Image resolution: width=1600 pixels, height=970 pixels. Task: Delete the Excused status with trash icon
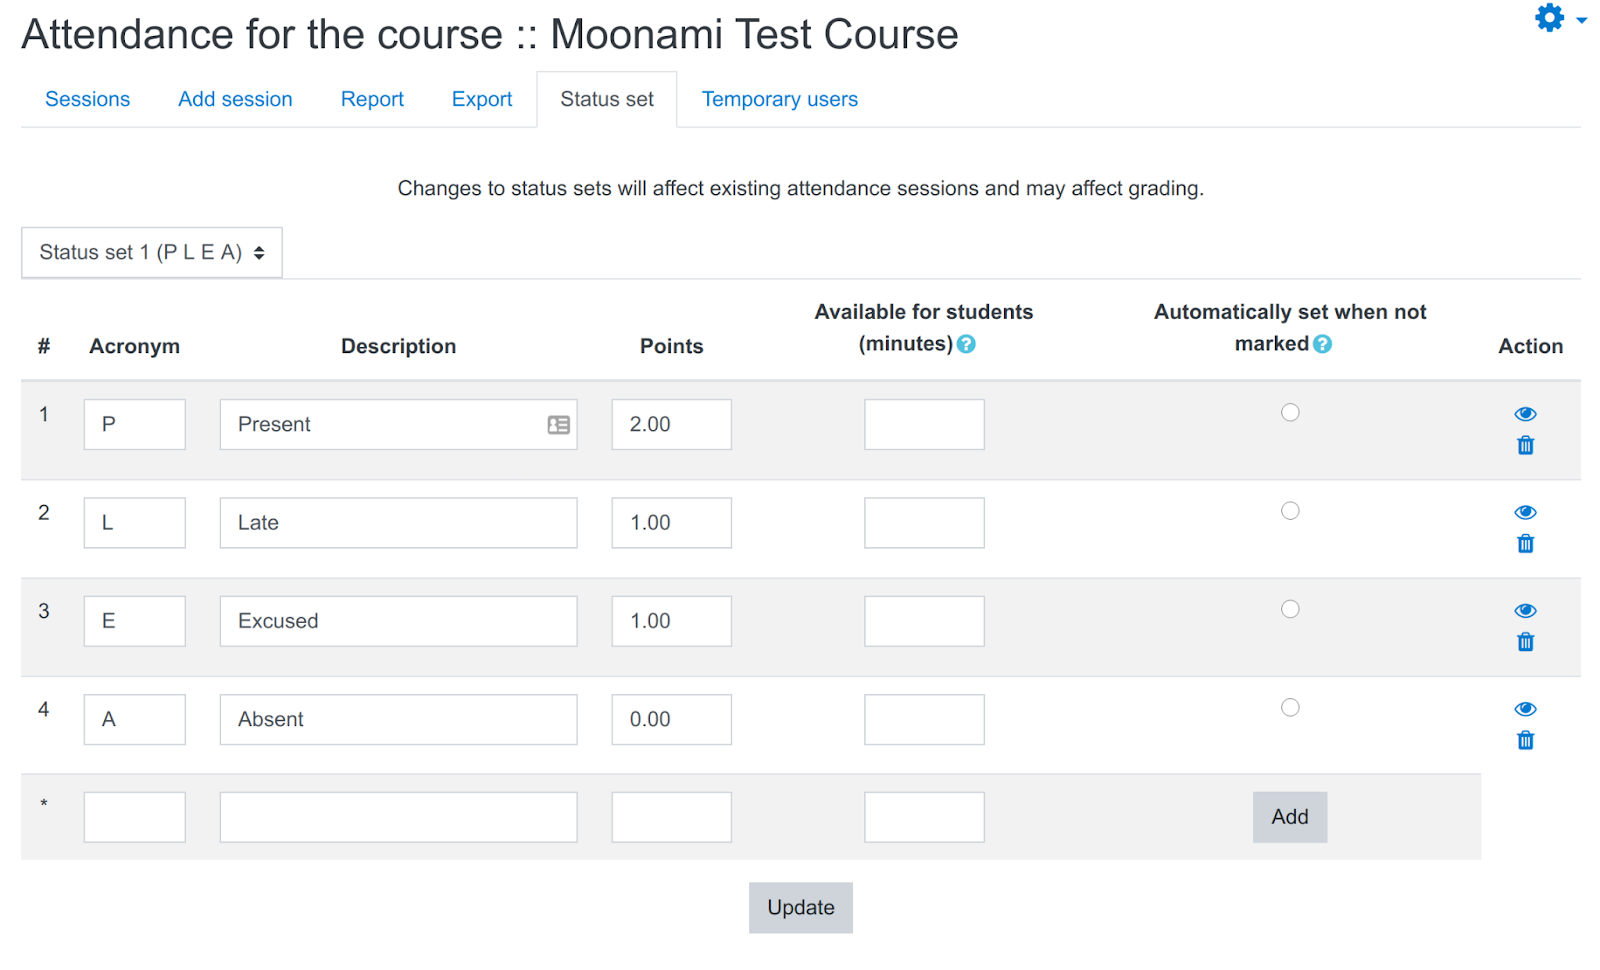[x=1525, y=641]
